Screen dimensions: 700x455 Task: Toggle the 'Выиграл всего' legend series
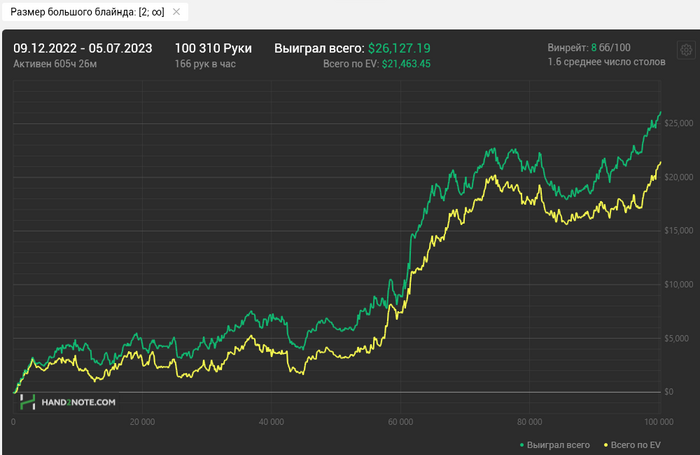(554, 445)
